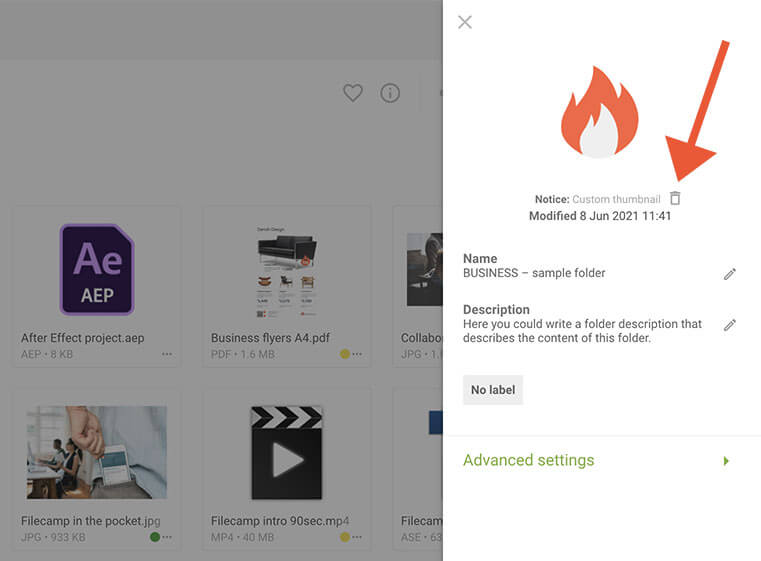Close the folder info side panel
761x561 pixels.
pyautogui.click(x=464, y=22)
